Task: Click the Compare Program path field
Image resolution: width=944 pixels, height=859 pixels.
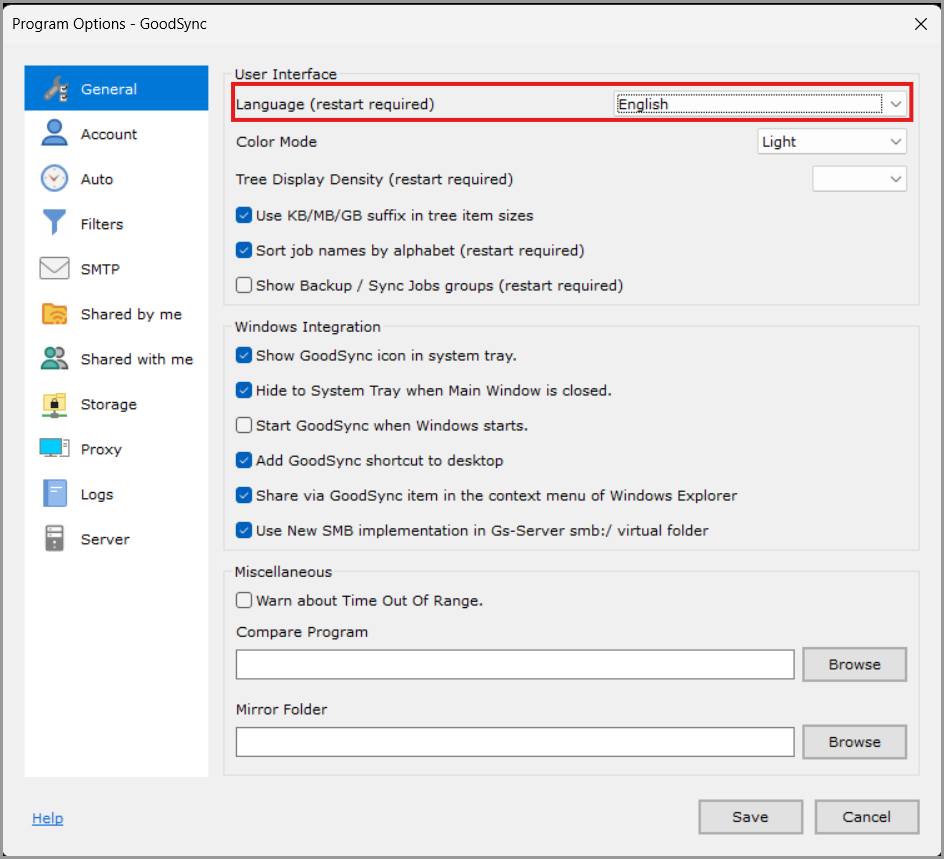Action: [x=515, y=665]
